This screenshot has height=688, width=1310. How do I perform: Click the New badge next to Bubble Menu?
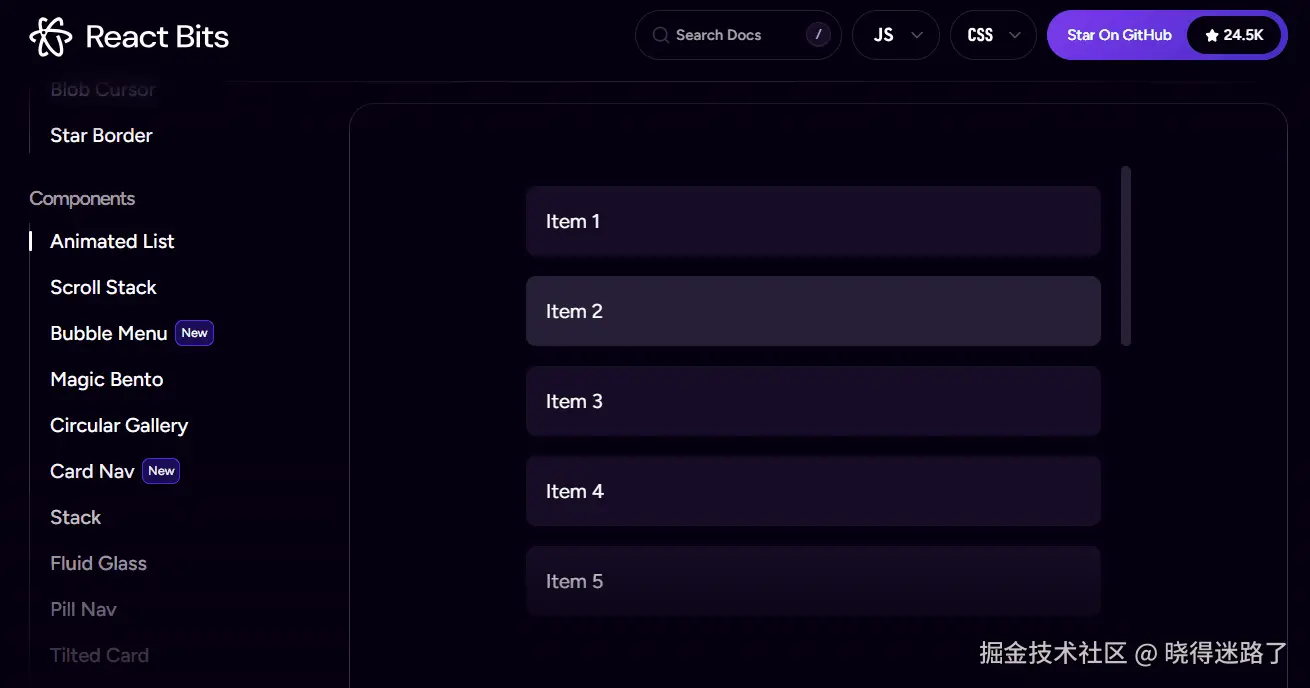195,333
